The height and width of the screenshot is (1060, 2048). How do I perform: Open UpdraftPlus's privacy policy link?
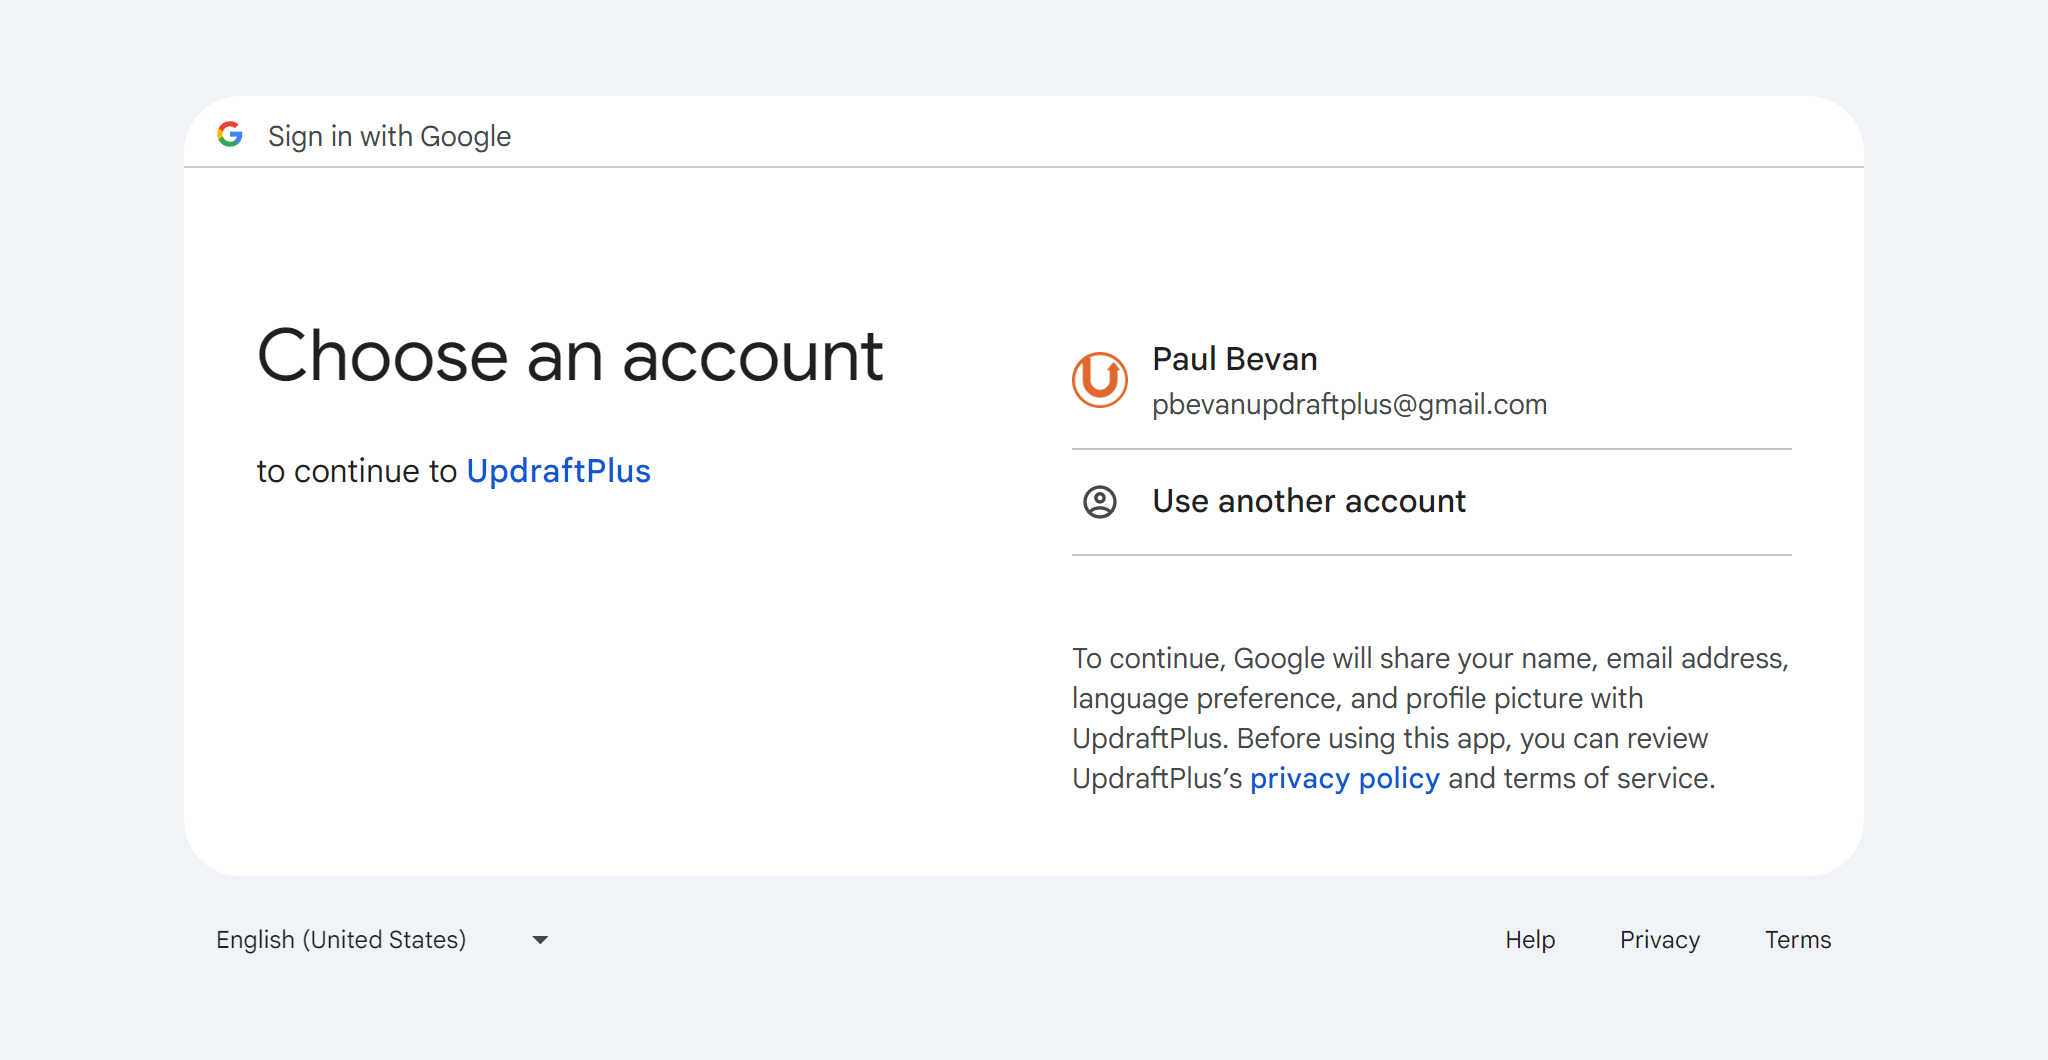click(x=1344, y=778)
